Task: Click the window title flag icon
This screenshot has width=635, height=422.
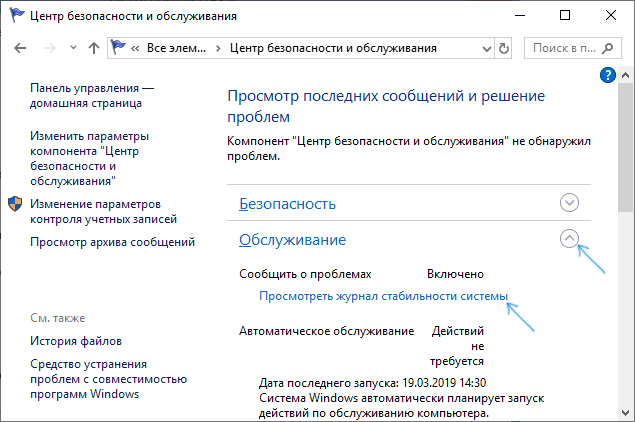Action: 17,15
